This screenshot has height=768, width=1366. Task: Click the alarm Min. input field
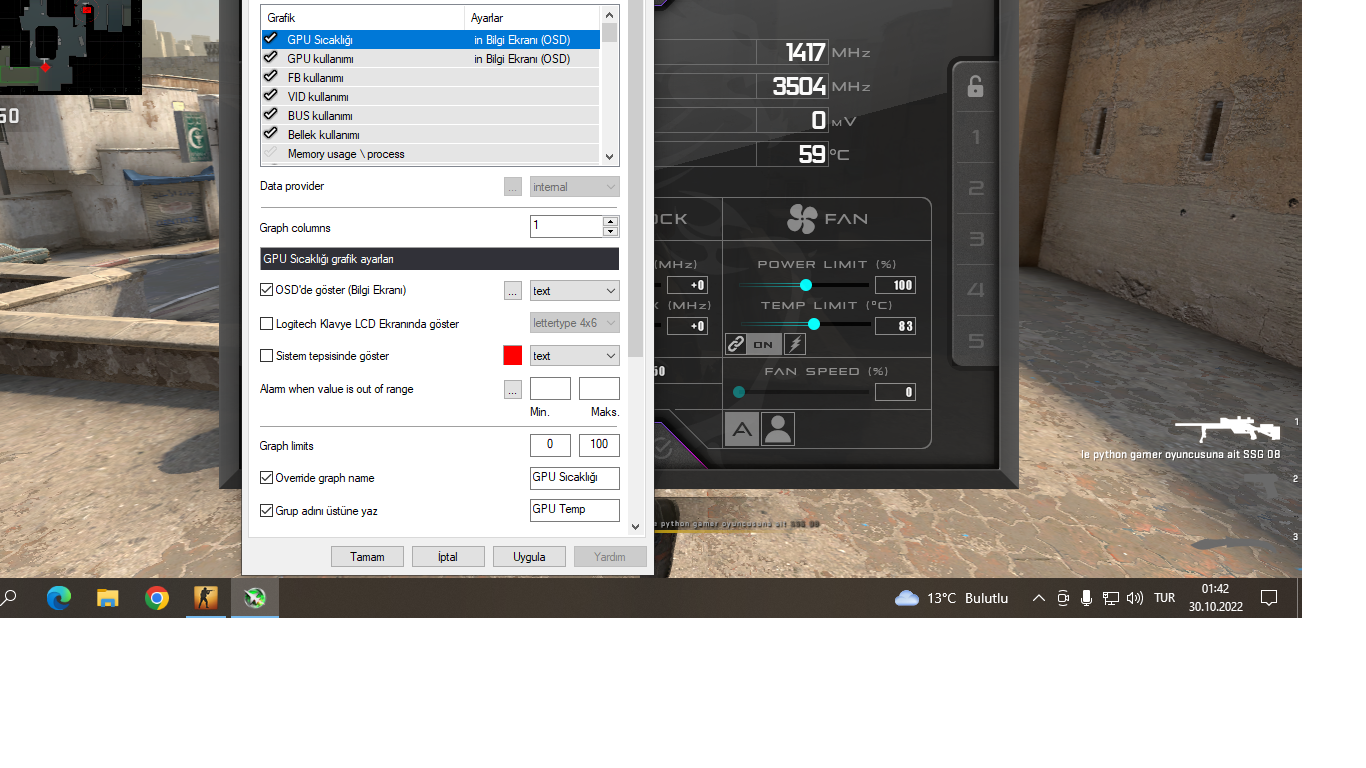pos(550,389)
